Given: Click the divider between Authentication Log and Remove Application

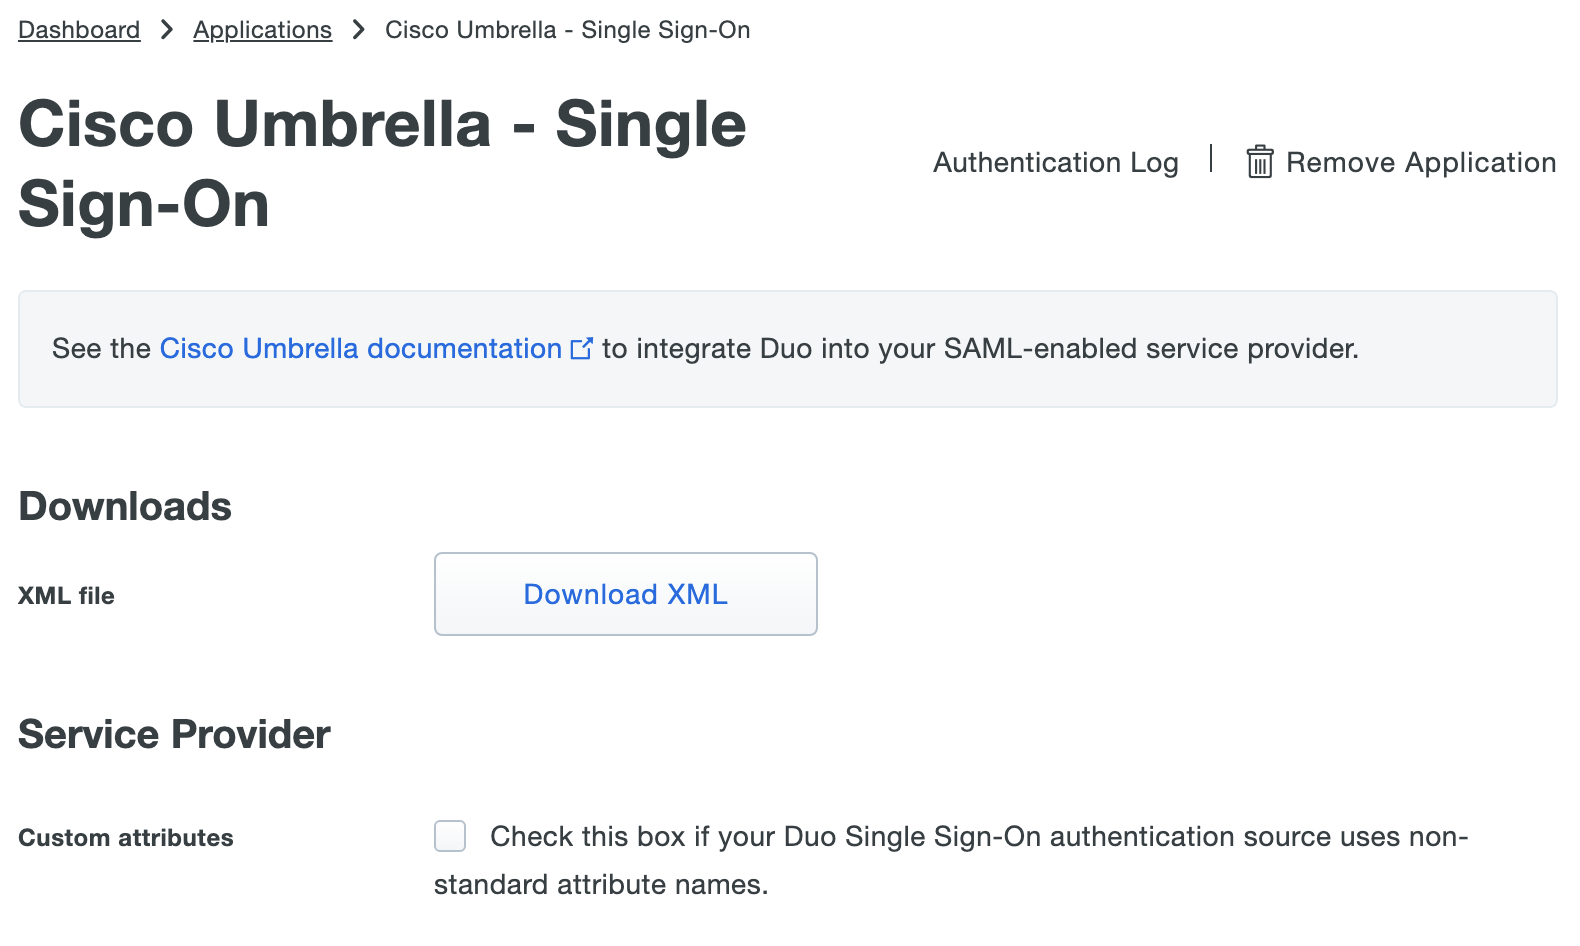Looking at the screenshot, I should 1211,161.
